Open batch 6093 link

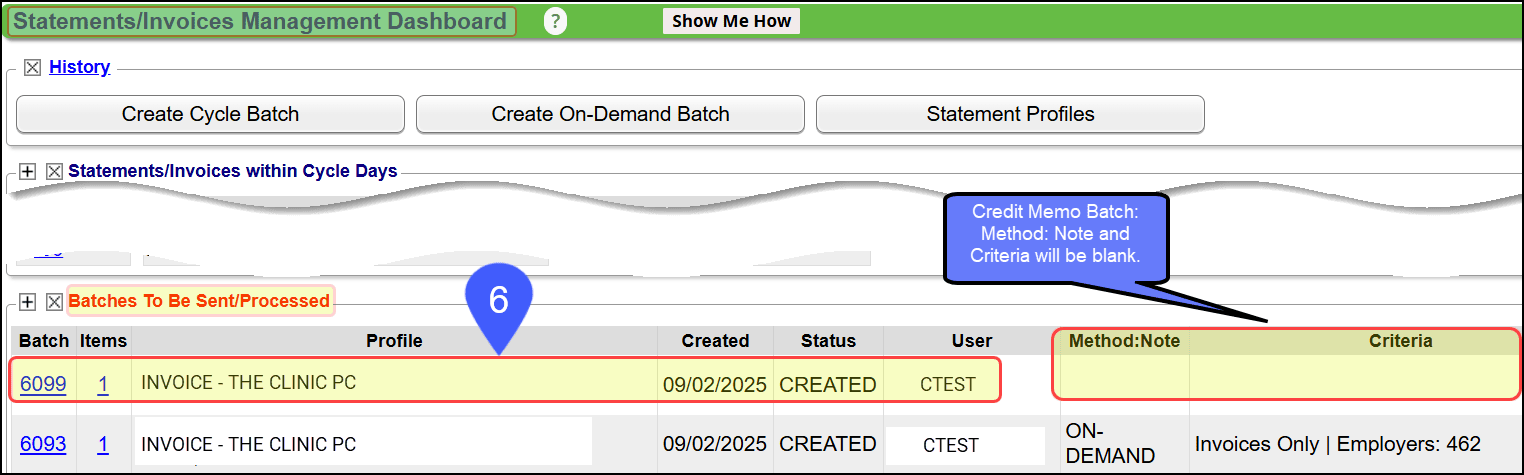[43, 444]
